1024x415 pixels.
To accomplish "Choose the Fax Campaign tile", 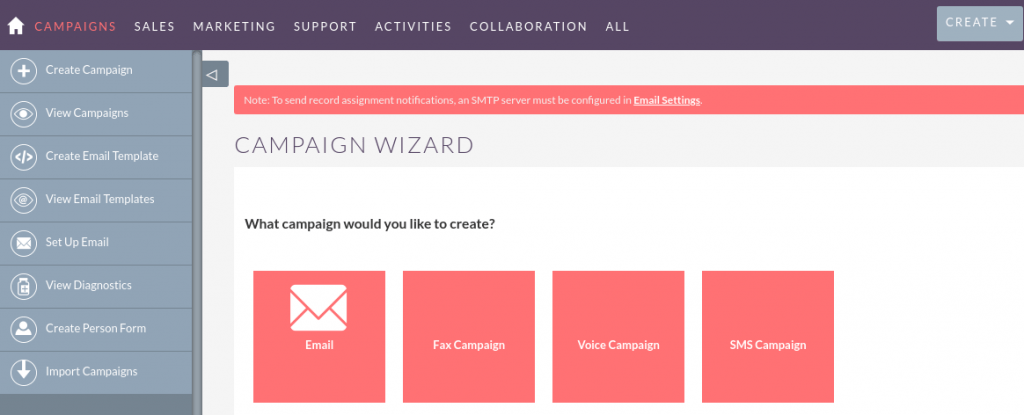I will pos(469,337).
